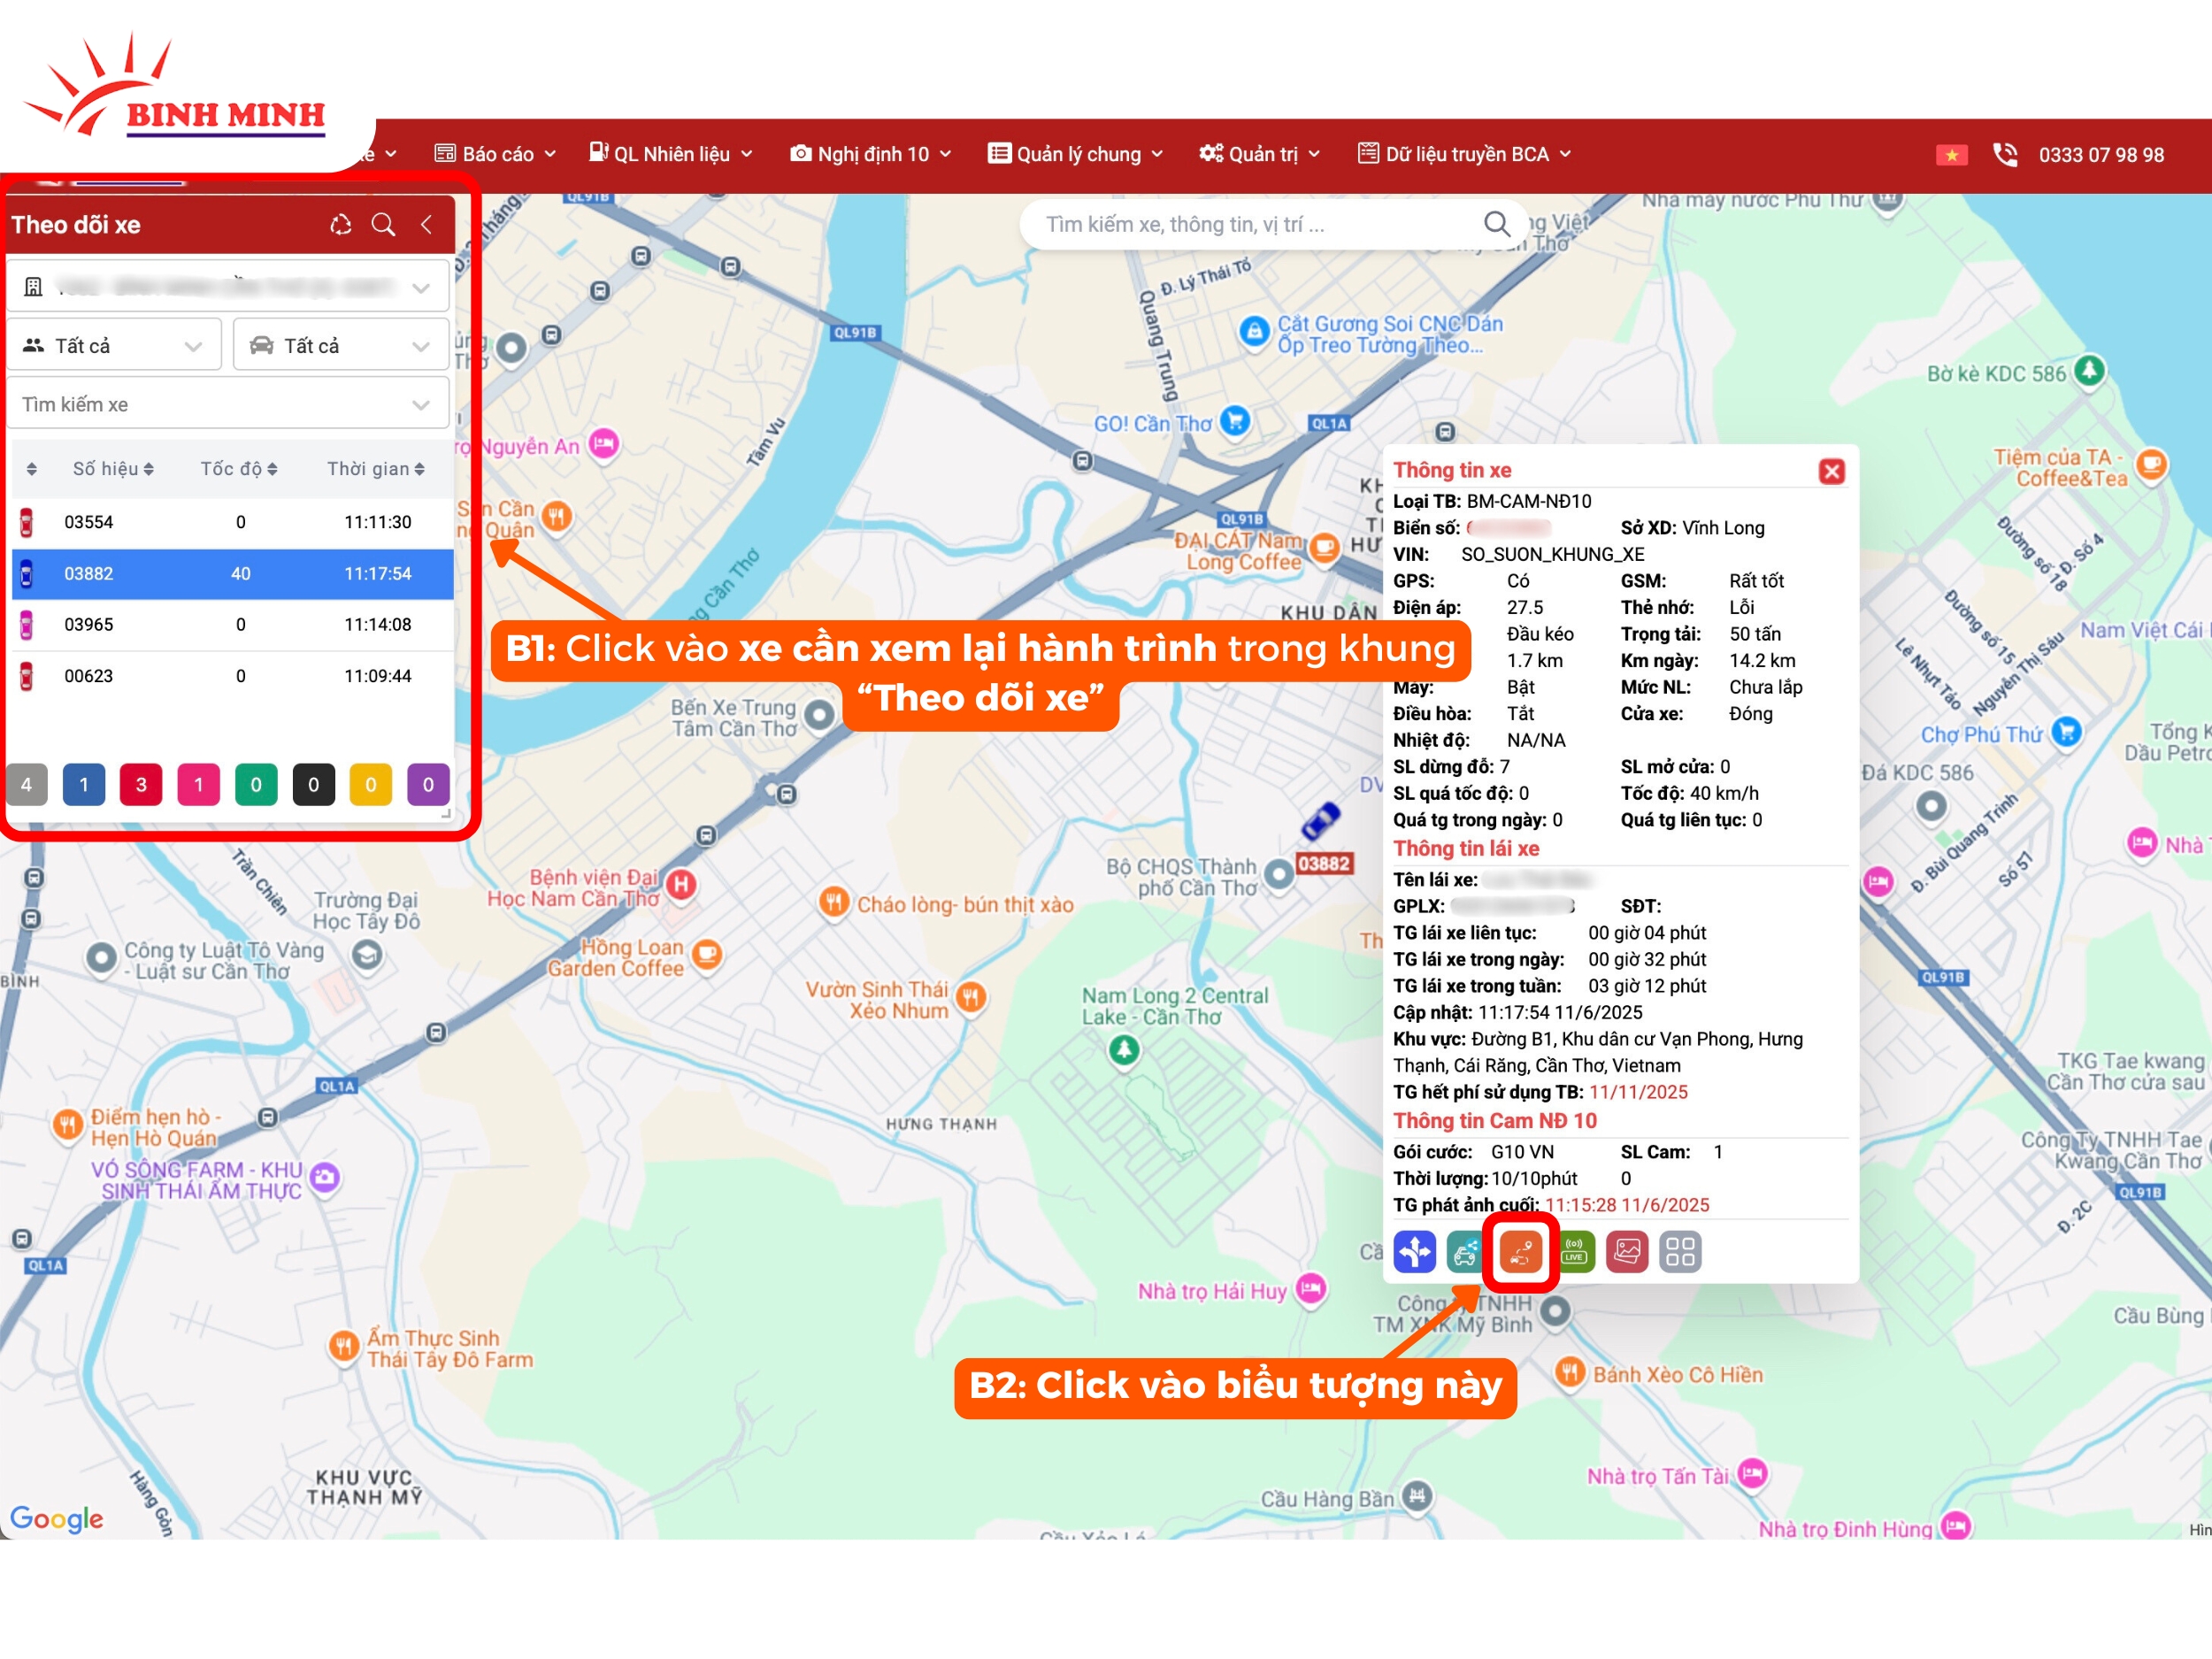Viewport: 2212px width, 1659px height.
Task: Click the Vietnam flag language icon
Action: point(1951,155)
